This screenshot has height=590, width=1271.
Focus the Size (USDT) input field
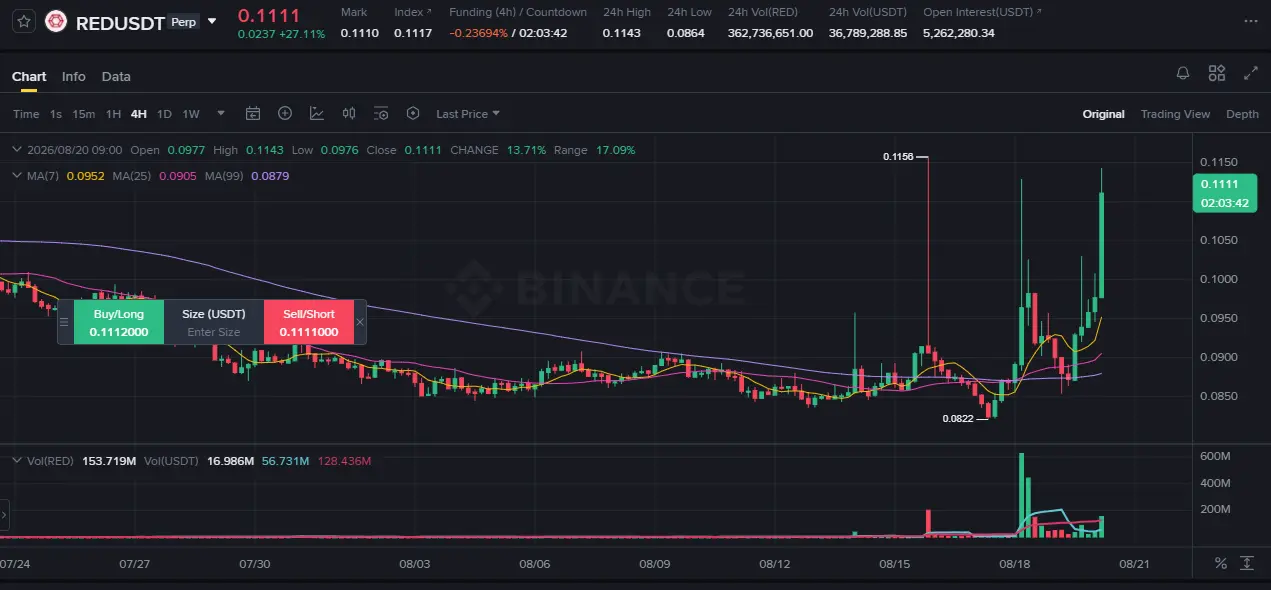click(x=214, y=332)
